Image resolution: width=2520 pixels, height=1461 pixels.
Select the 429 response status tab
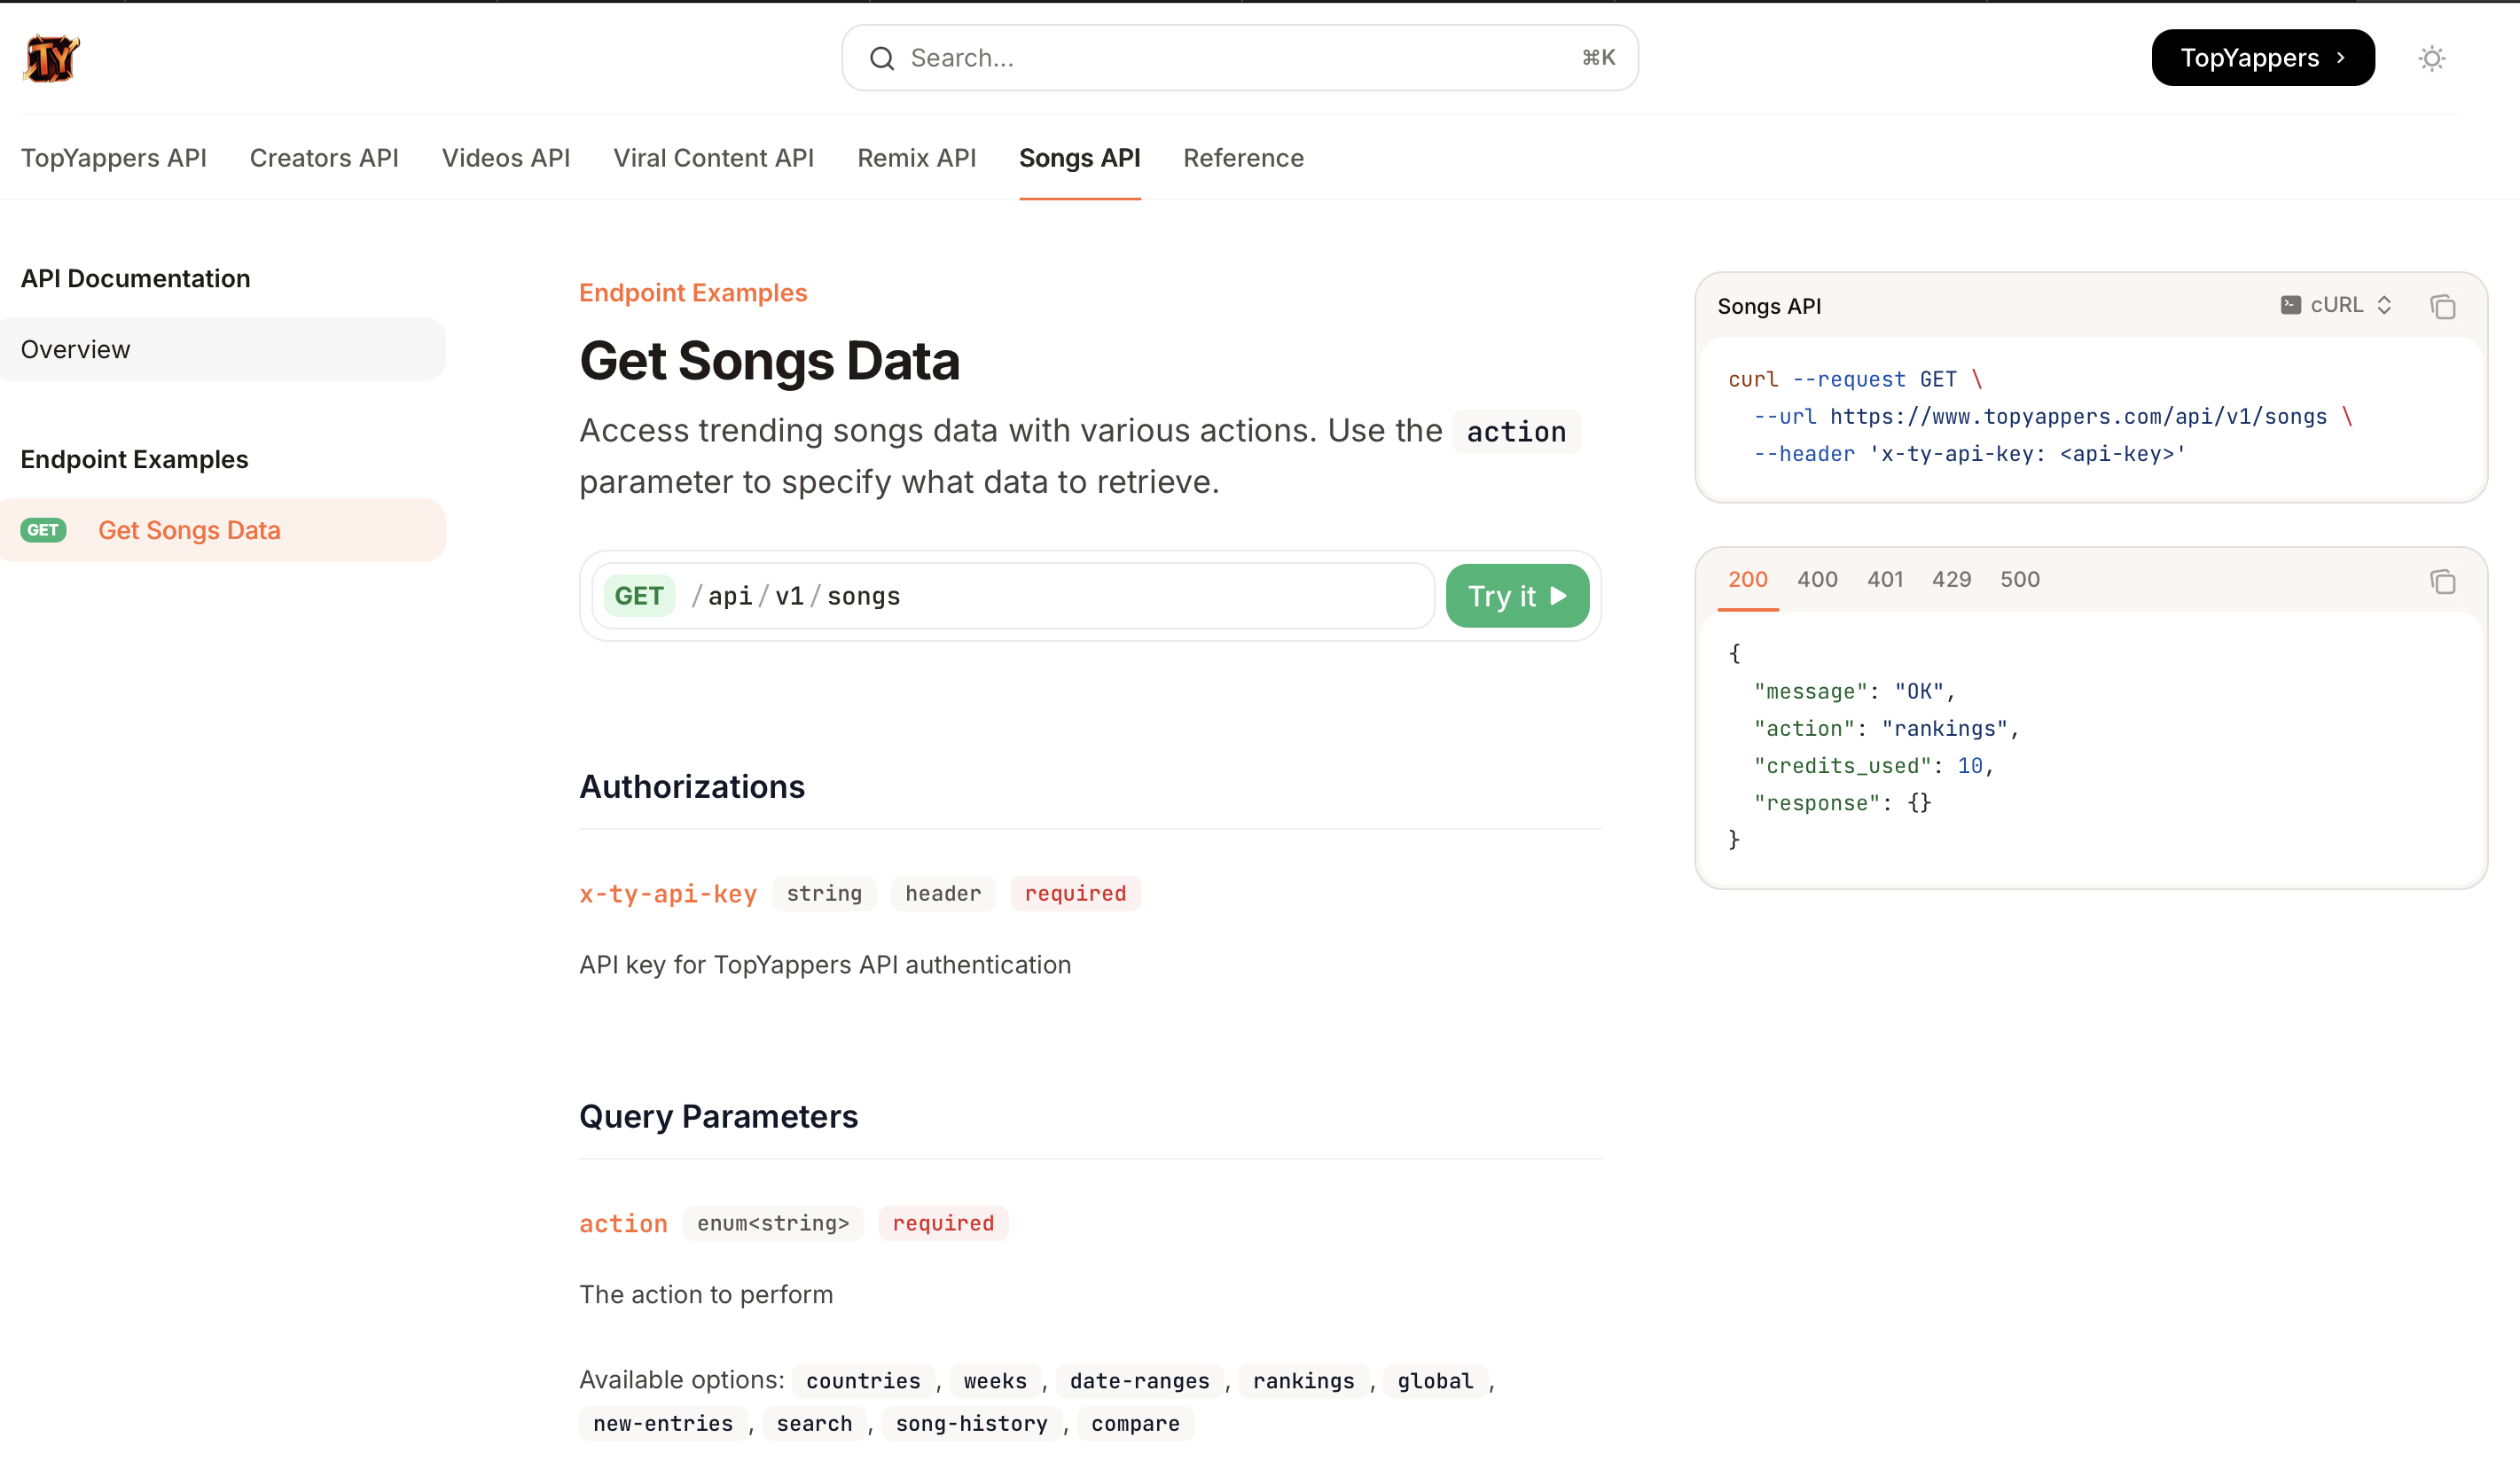click(x=1951, y=579)
